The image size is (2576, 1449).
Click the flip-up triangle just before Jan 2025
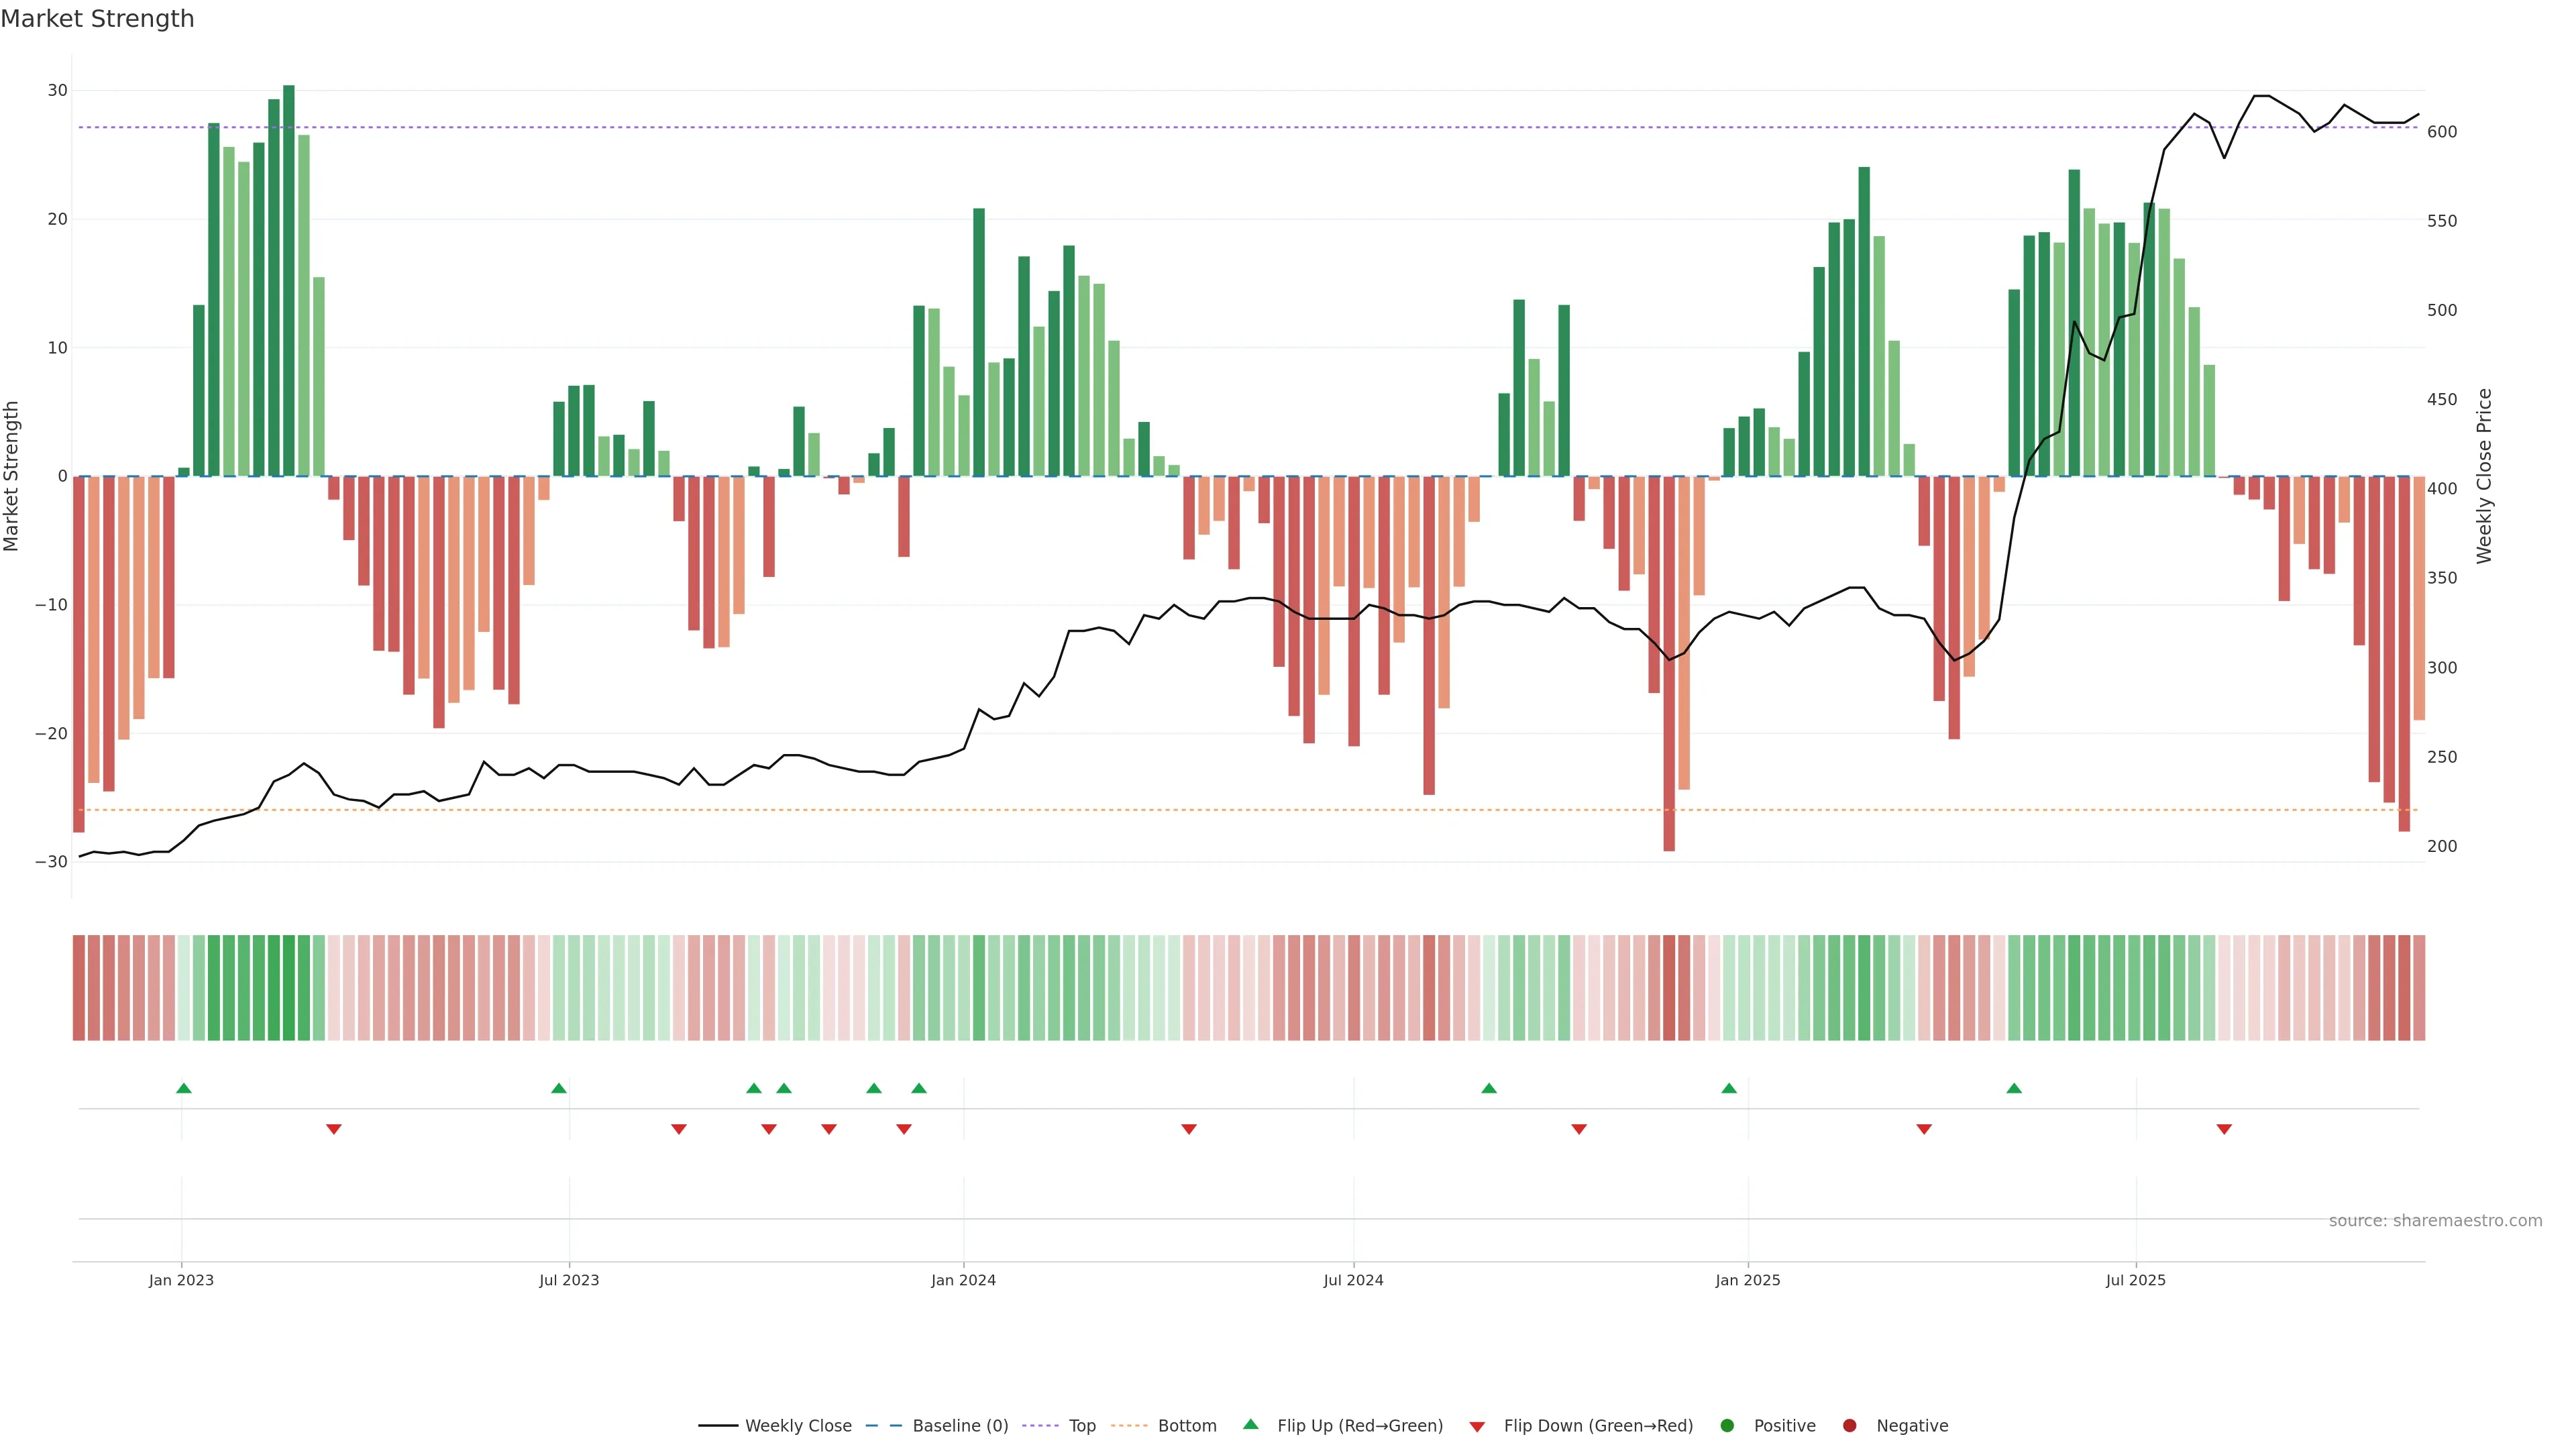1729,1088
